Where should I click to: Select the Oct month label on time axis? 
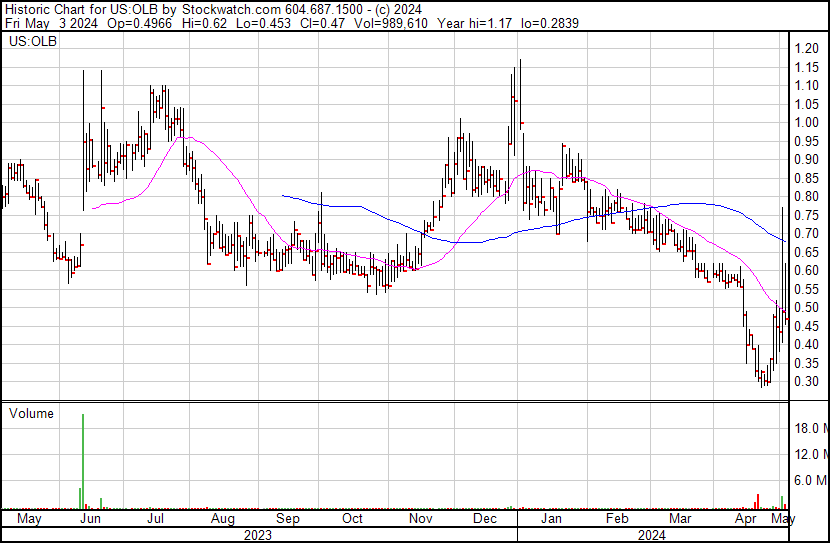coord(353,519)
